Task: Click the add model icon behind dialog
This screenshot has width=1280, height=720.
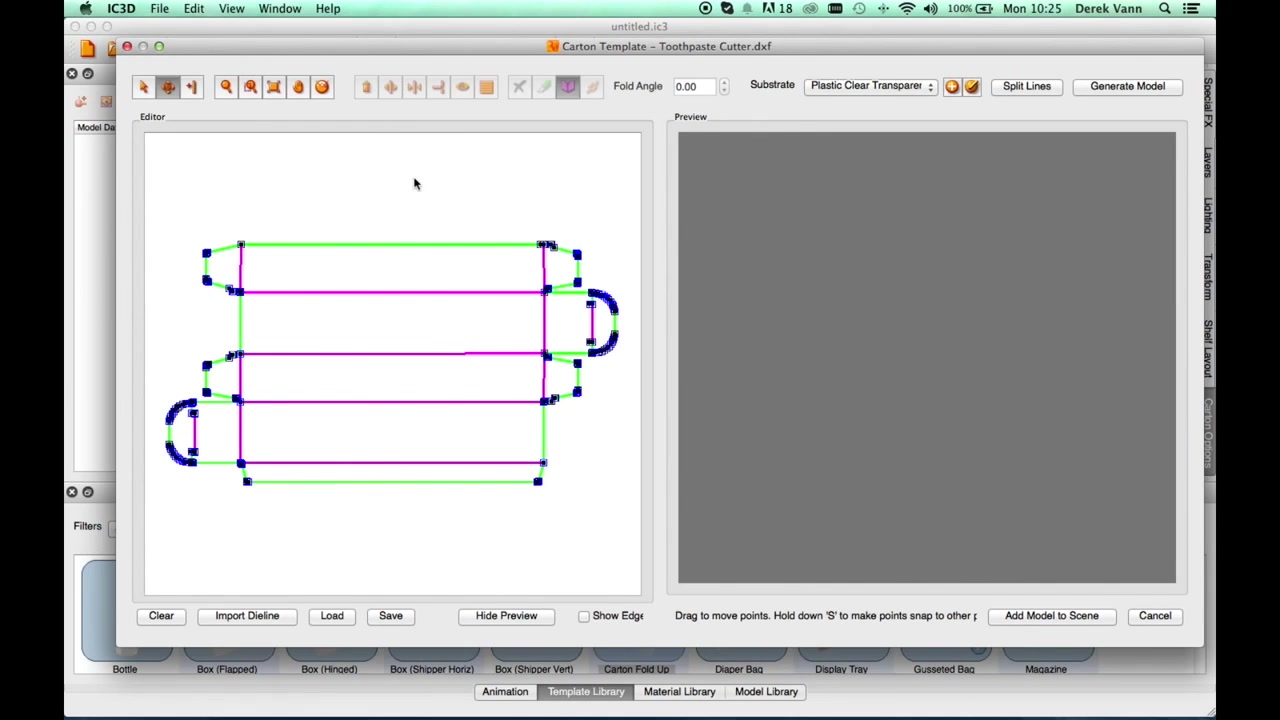Action: 81,101
